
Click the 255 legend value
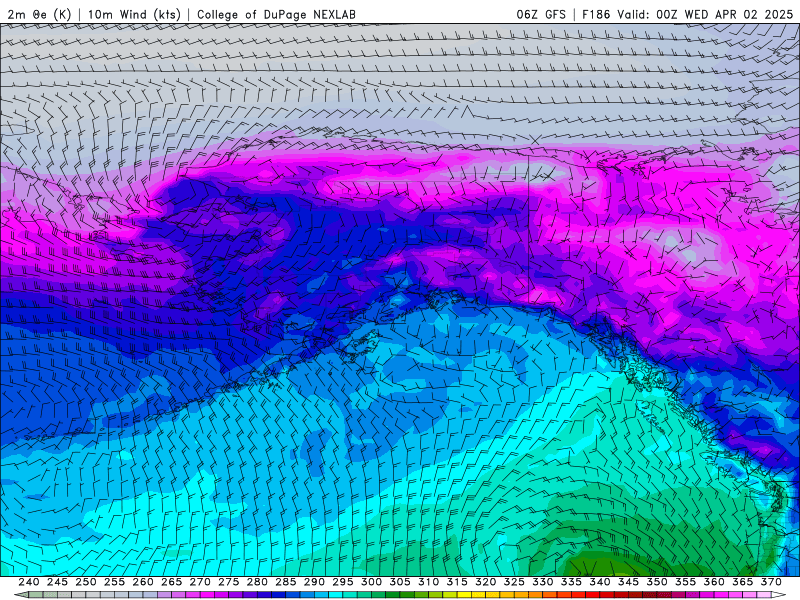point(114,582)
